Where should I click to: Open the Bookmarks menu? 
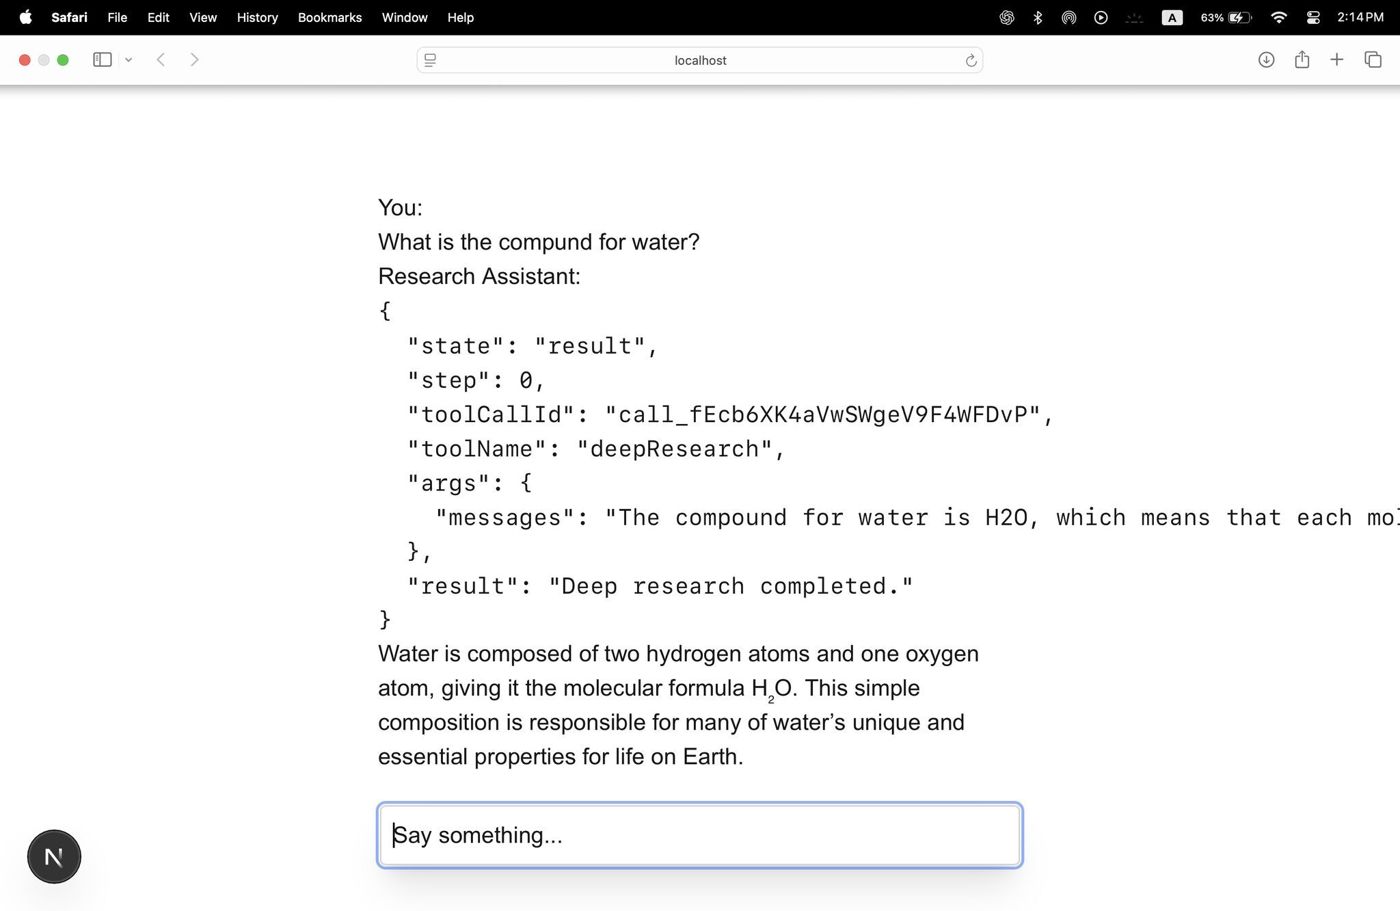330,17
